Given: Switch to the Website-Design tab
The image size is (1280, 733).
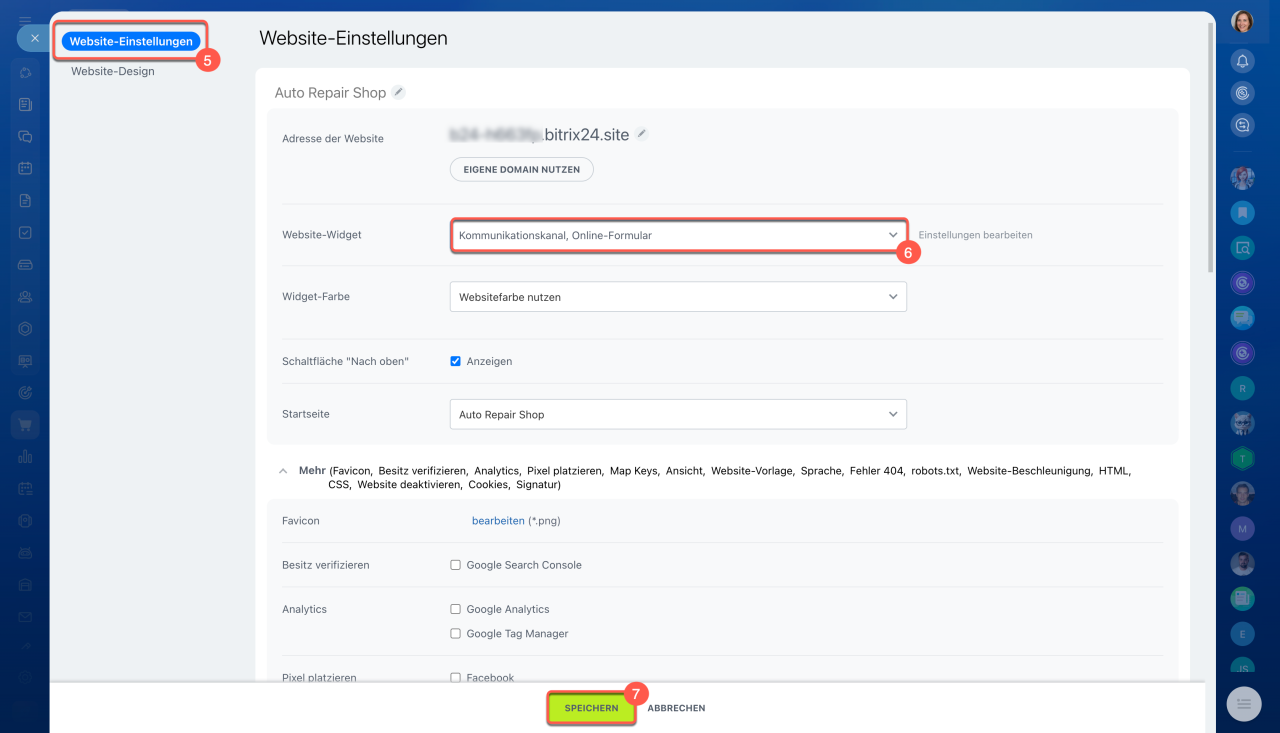Looking at the screenshot, I should (113, 71).
